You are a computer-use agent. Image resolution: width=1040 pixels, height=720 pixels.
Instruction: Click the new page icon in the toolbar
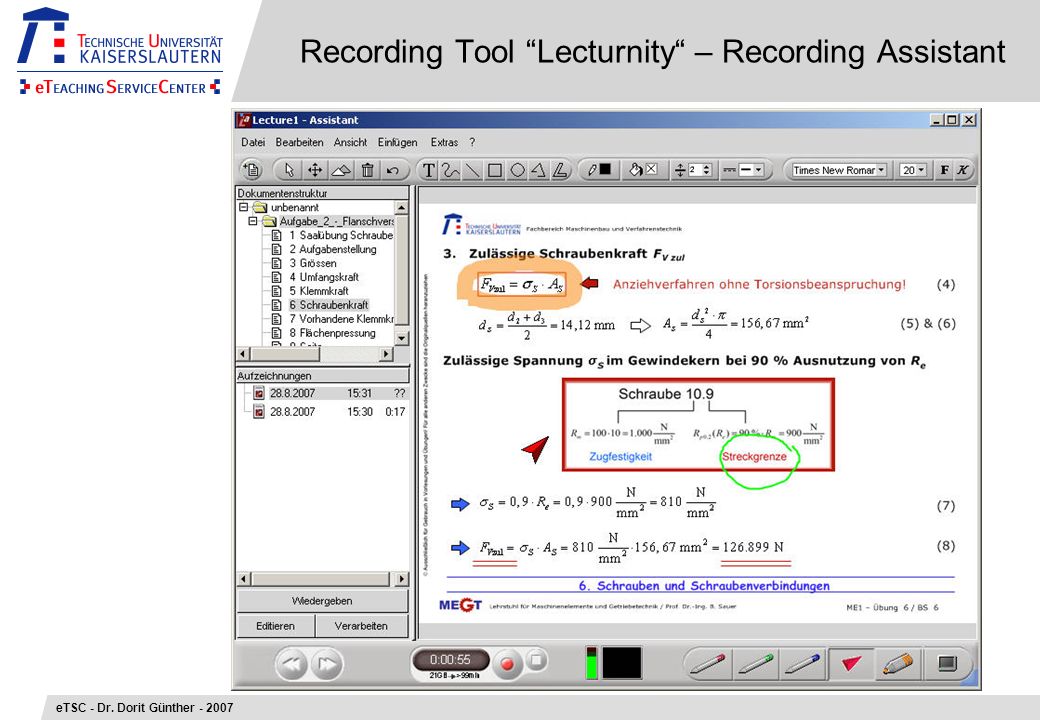252,170
